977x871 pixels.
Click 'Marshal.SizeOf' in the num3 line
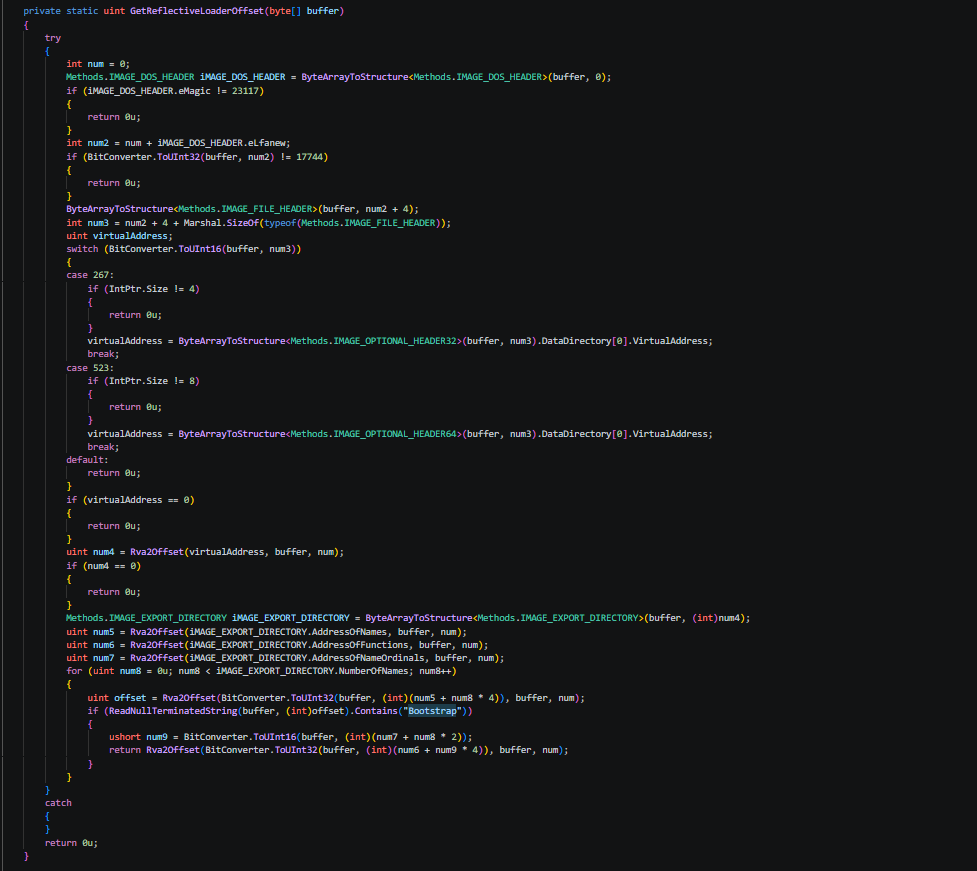click(x=221, y=223)
